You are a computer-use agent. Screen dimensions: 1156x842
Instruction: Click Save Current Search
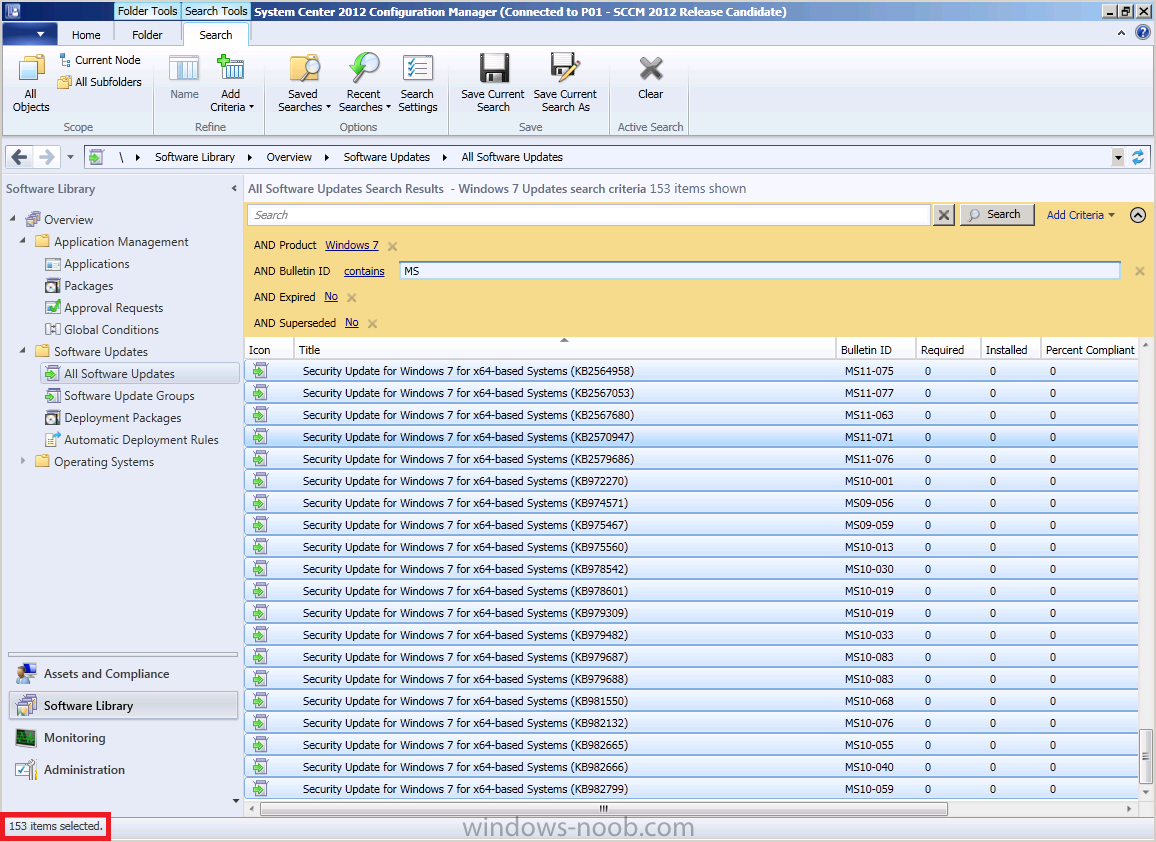click(492, 83)
